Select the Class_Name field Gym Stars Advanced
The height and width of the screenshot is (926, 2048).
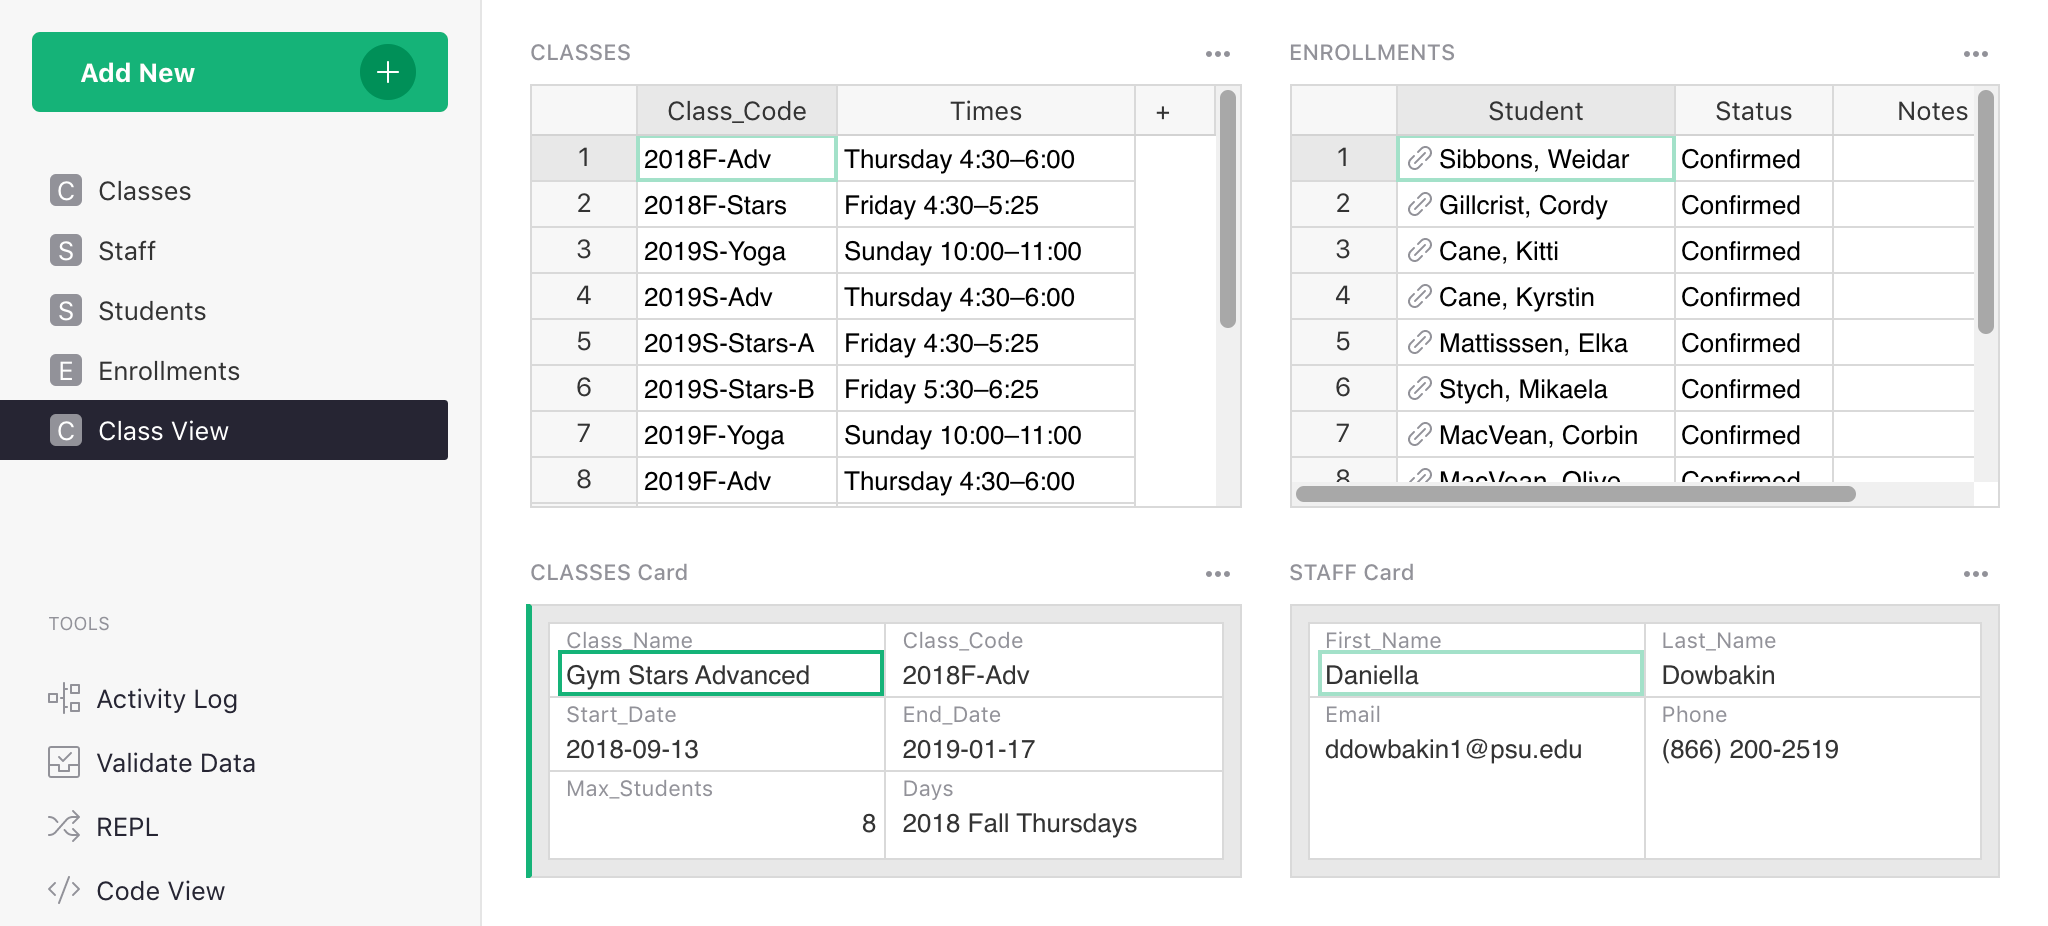pos(720,675)
